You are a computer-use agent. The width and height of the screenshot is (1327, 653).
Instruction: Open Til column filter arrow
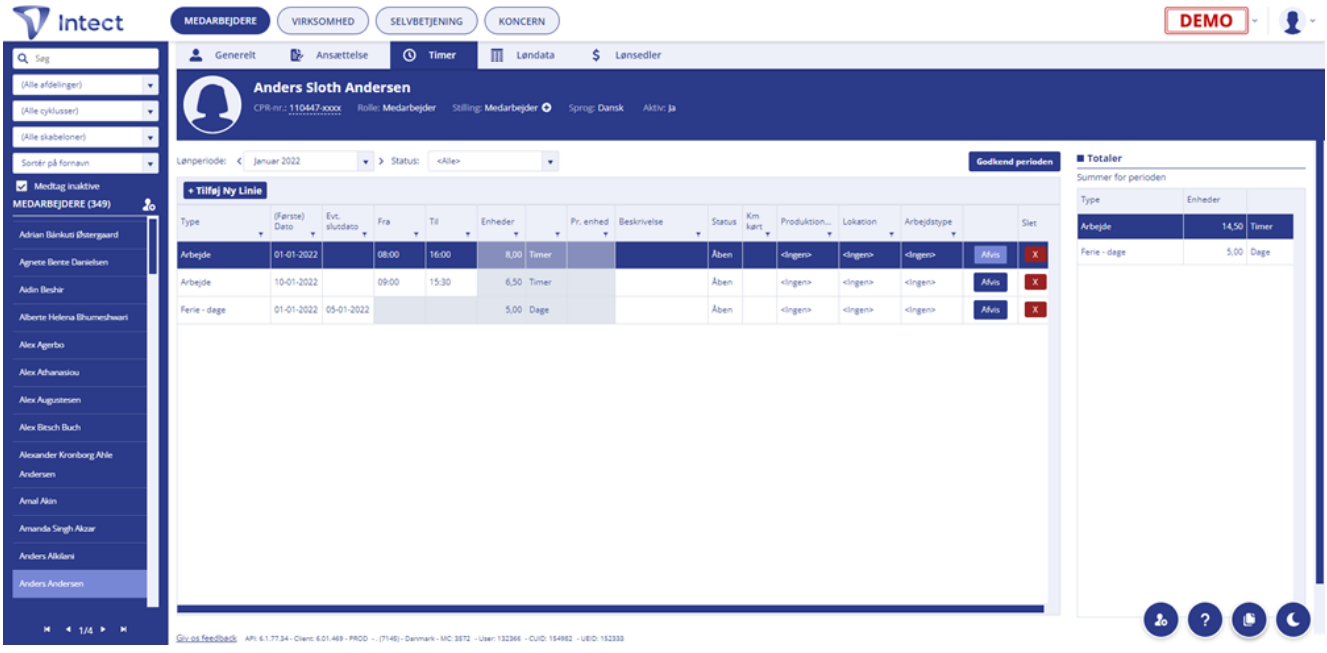tap(467, 234)
